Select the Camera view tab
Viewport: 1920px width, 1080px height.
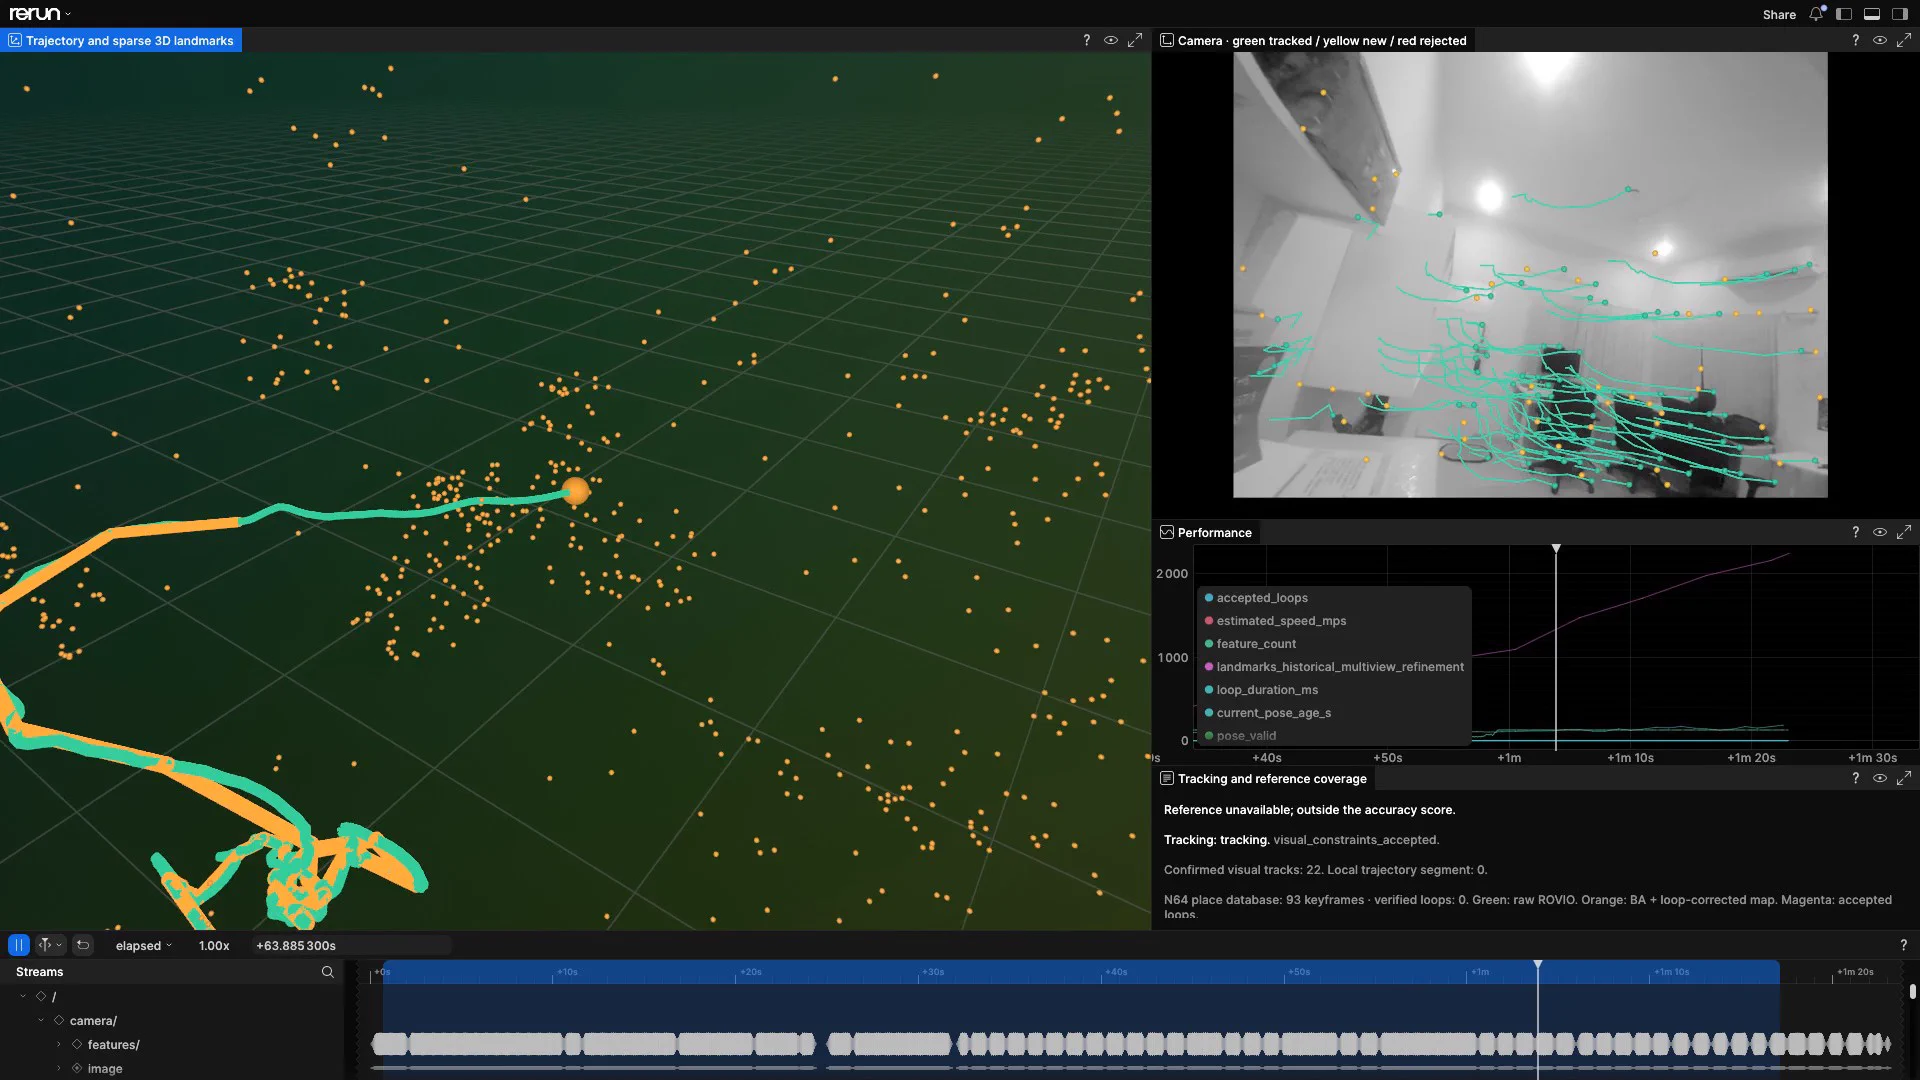coord(1313,41)
